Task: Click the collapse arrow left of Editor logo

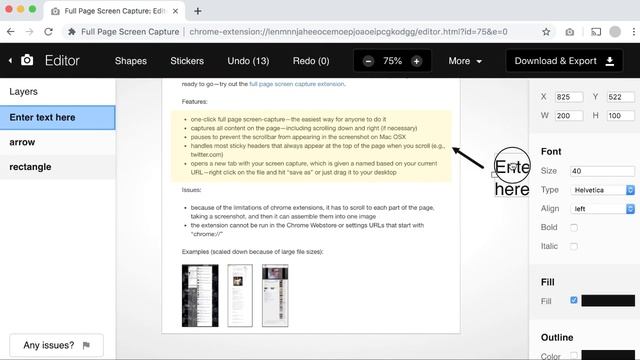Action: [10, 61]
